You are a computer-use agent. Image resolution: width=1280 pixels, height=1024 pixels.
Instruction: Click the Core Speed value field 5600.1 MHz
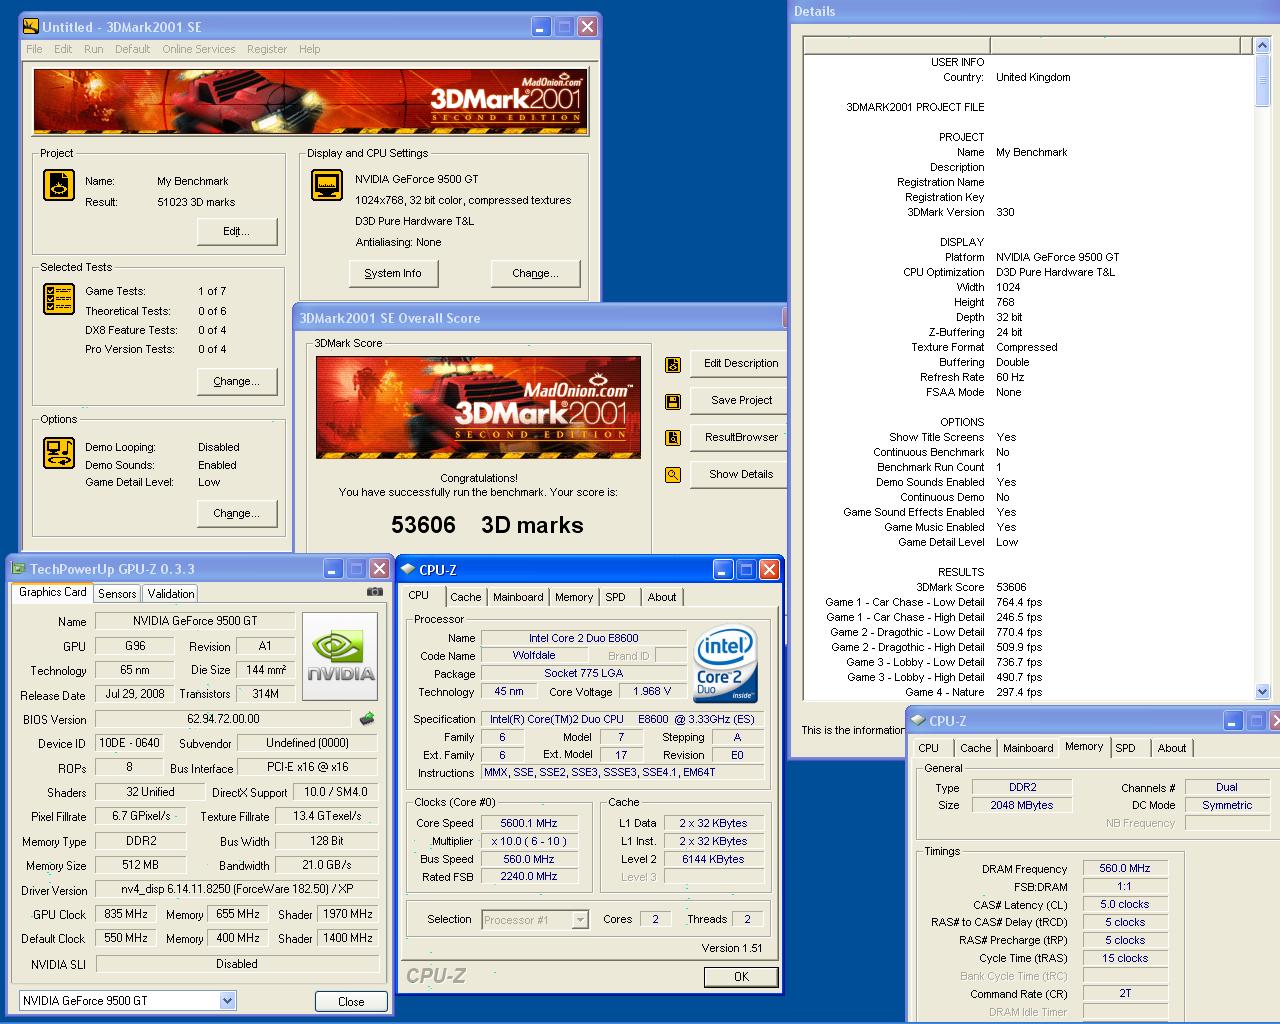529,823
